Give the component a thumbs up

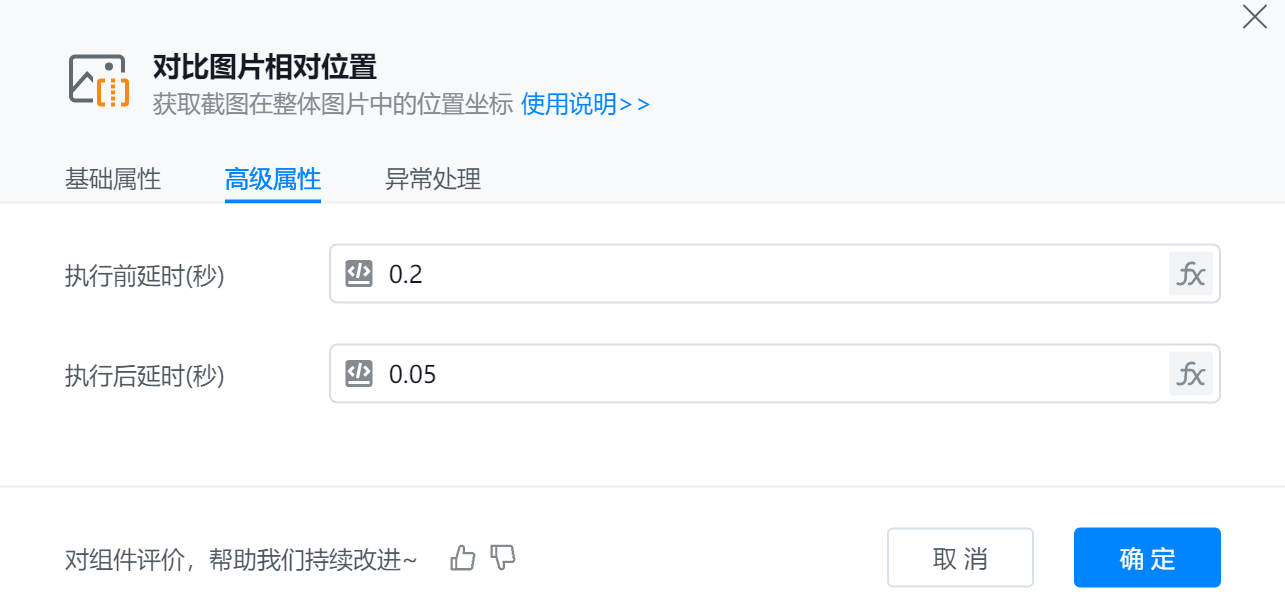tap(463, 558)
